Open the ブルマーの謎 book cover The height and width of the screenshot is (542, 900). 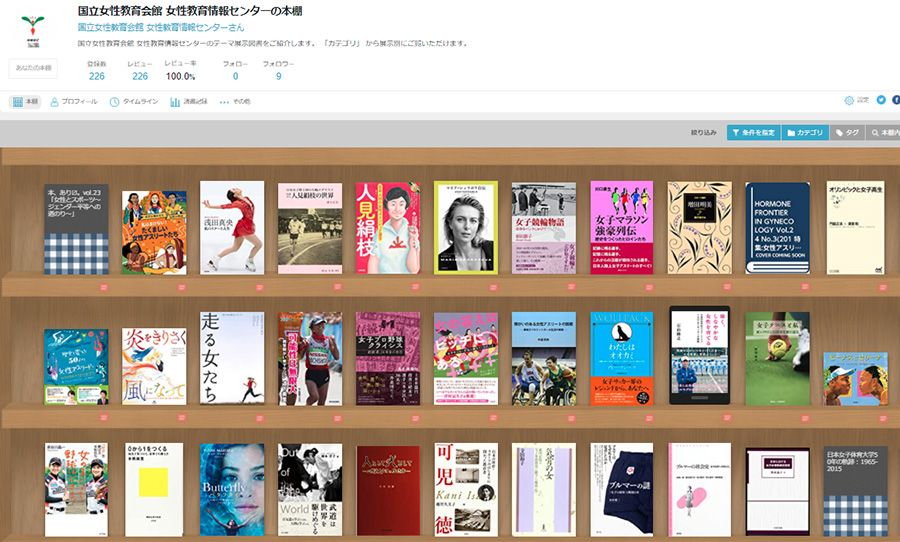pos(622,490)
